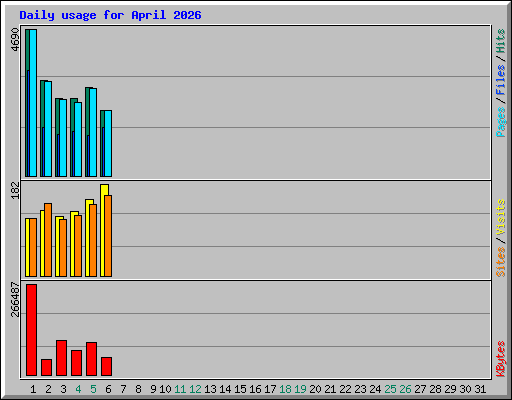Click day 5 orange sites bar

93,240
